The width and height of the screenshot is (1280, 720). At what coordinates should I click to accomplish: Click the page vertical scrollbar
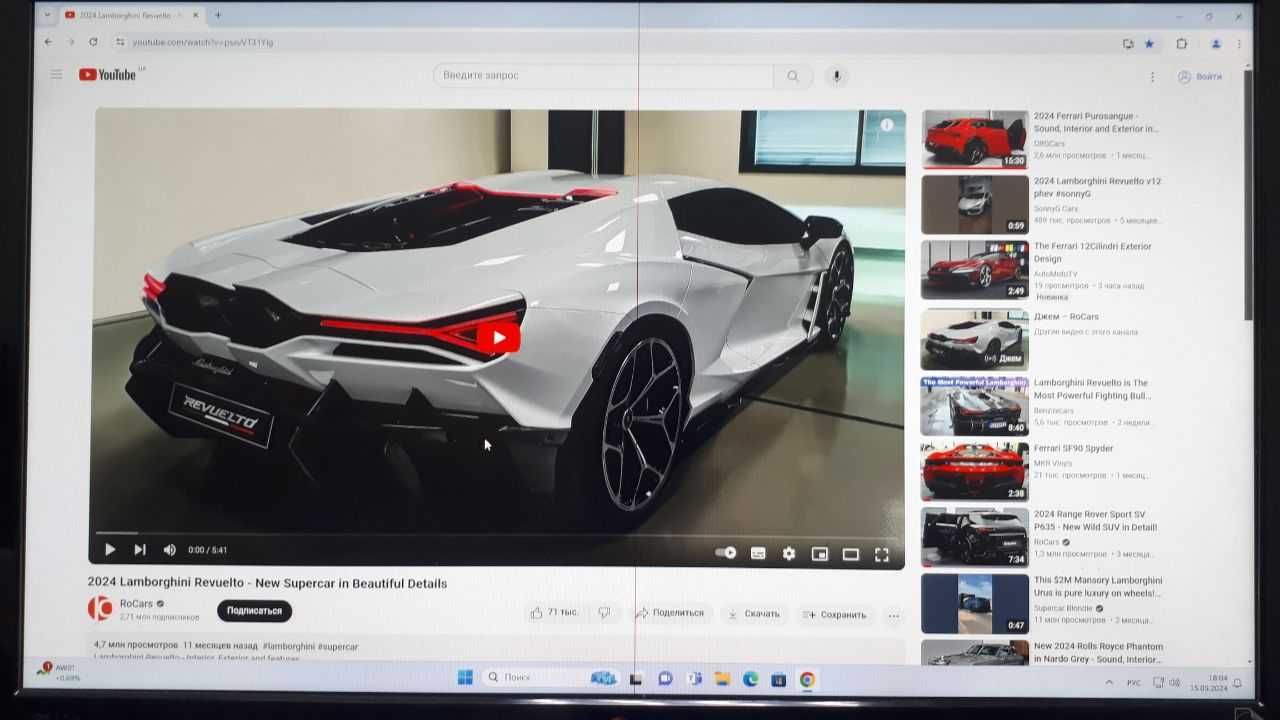pos(1247,195)
